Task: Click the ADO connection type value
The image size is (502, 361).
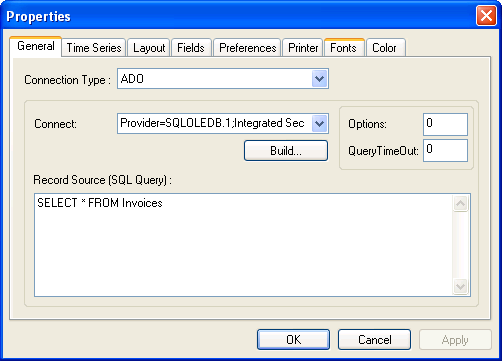Action: [x=132, y=79]
